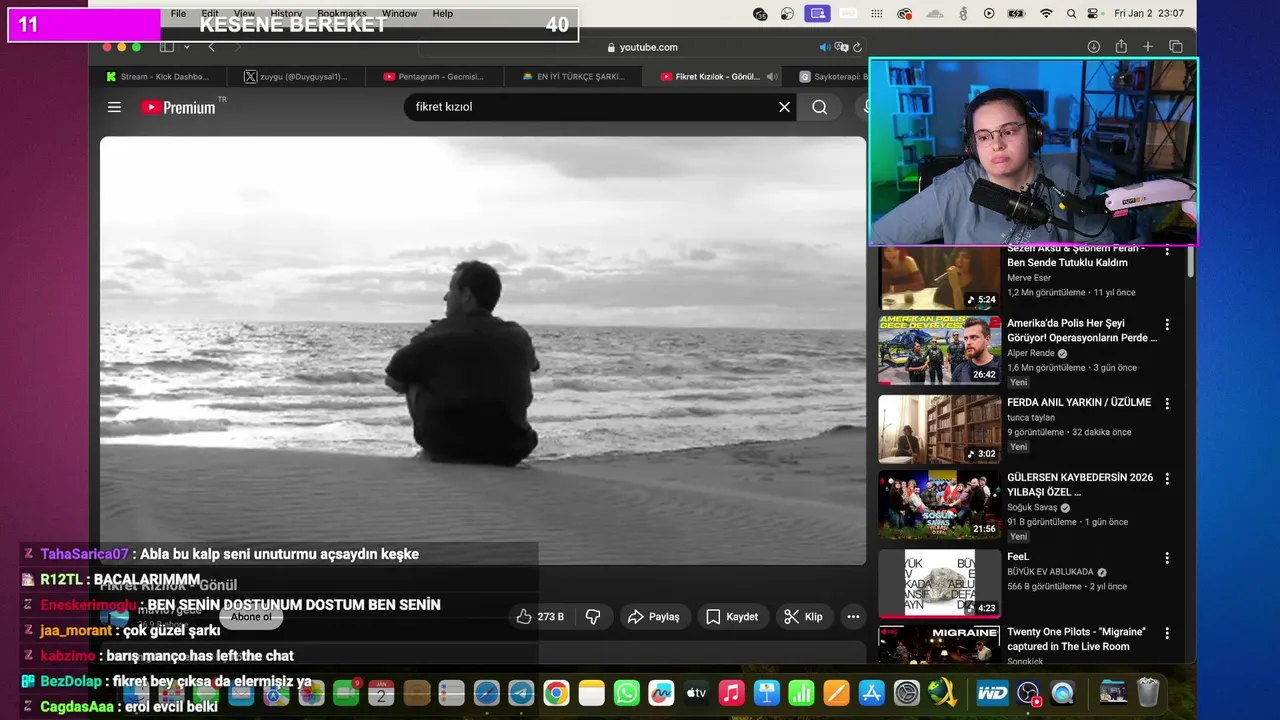Dislike the video with thumbs-down
The image size is (1280, 720).
(593, 617)
